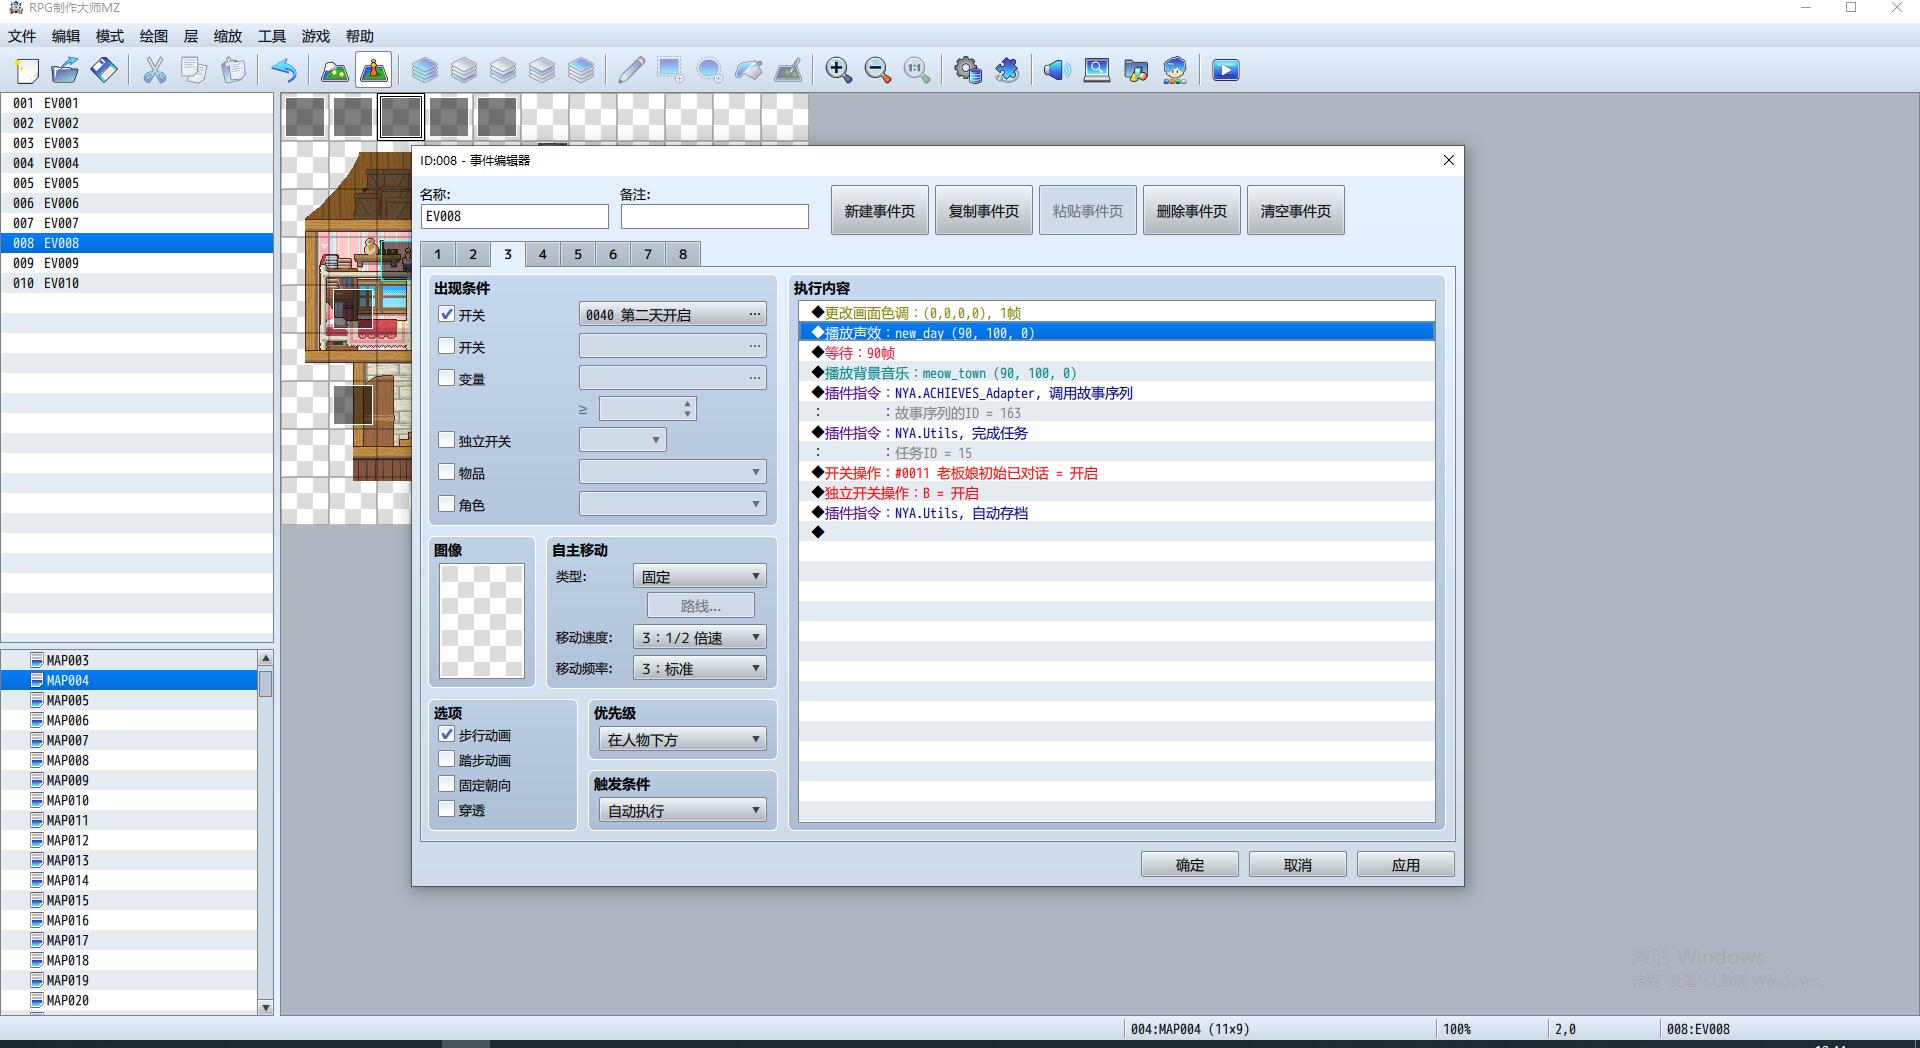Open the Plugin Manager puzzle icon
Viewport: 1920px width, 1048px height.
[x=1007, y=70]
